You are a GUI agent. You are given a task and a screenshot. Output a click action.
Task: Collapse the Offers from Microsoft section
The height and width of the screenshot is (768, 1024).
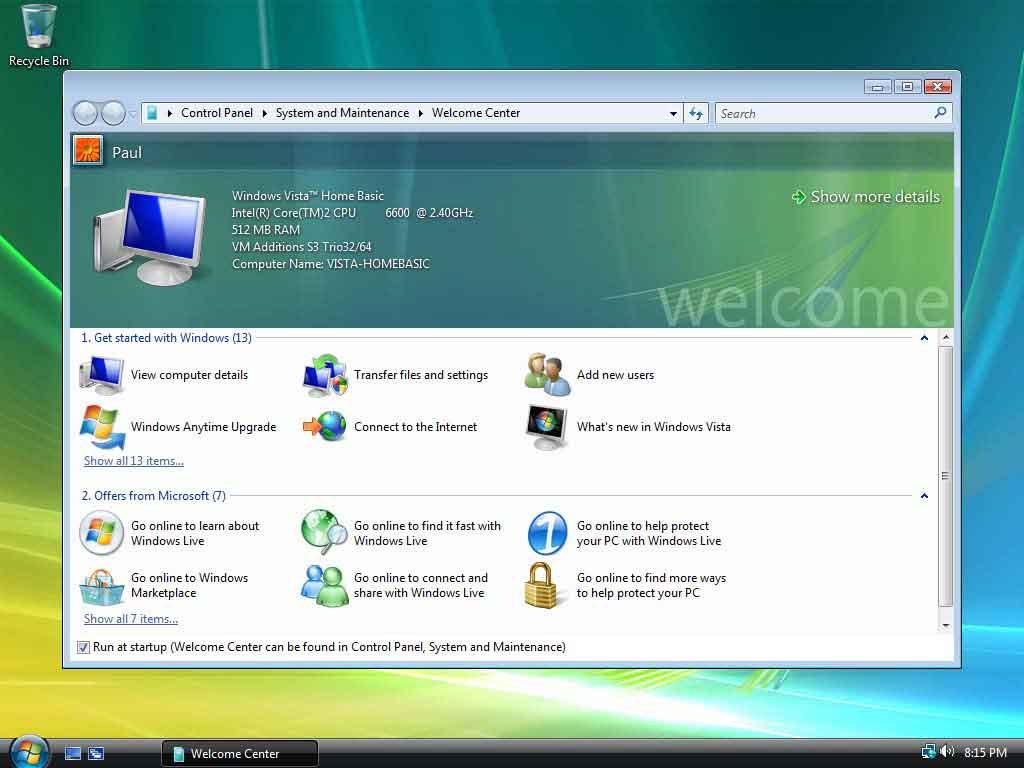(923, 495)
